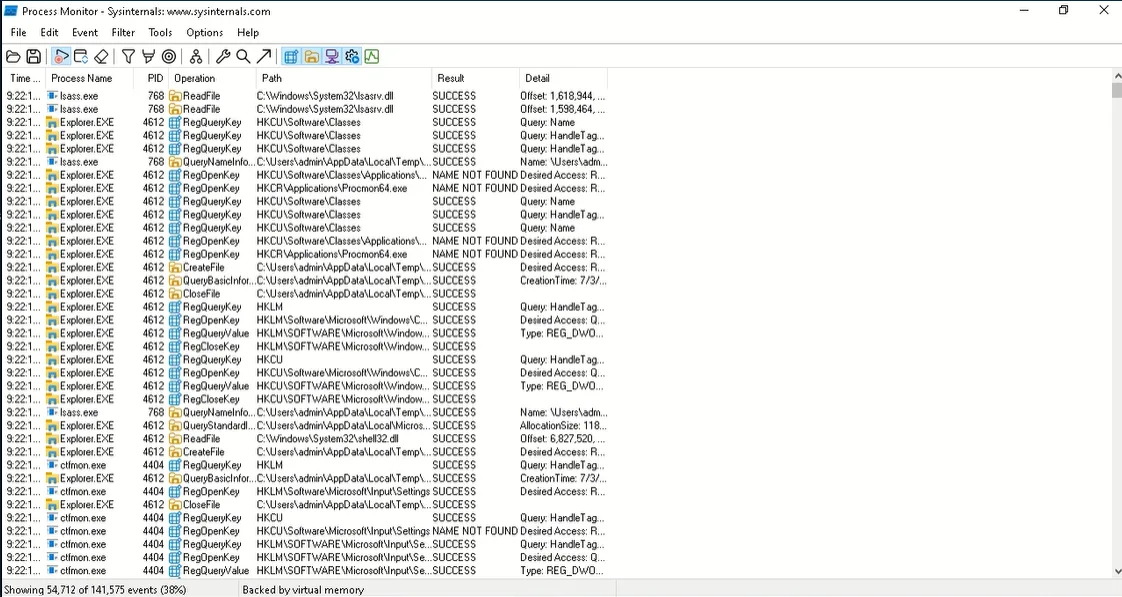
Task: Open the Highlight dialog via highlighter icon
Action: (x=148, y=57)
